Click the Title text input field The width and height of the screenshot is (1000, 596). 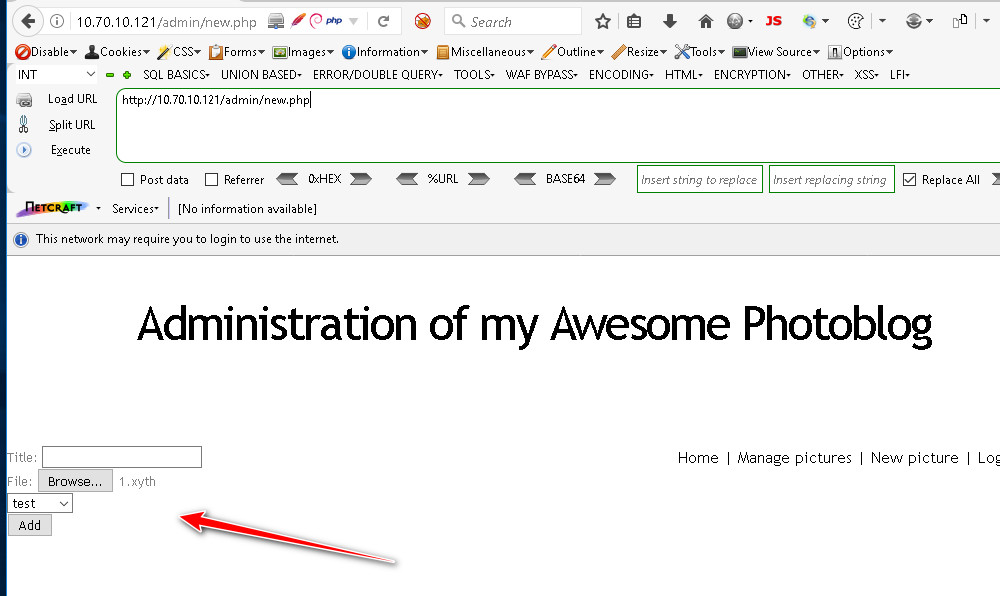pos(122,458)
